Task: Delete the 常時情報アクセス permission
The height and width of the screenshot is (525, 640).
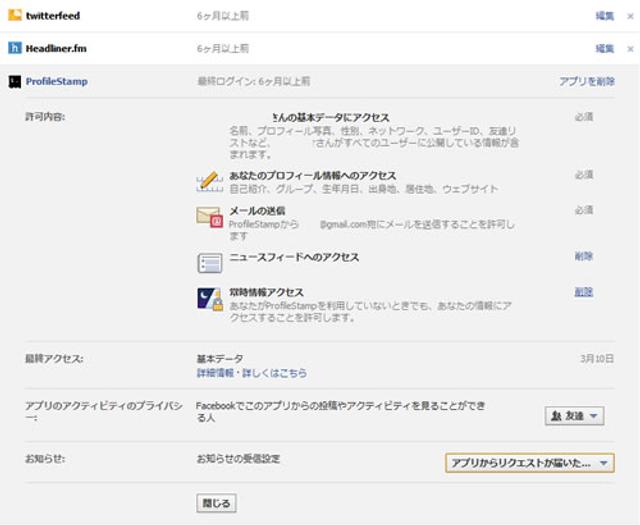Action: [x=583, y=292]
